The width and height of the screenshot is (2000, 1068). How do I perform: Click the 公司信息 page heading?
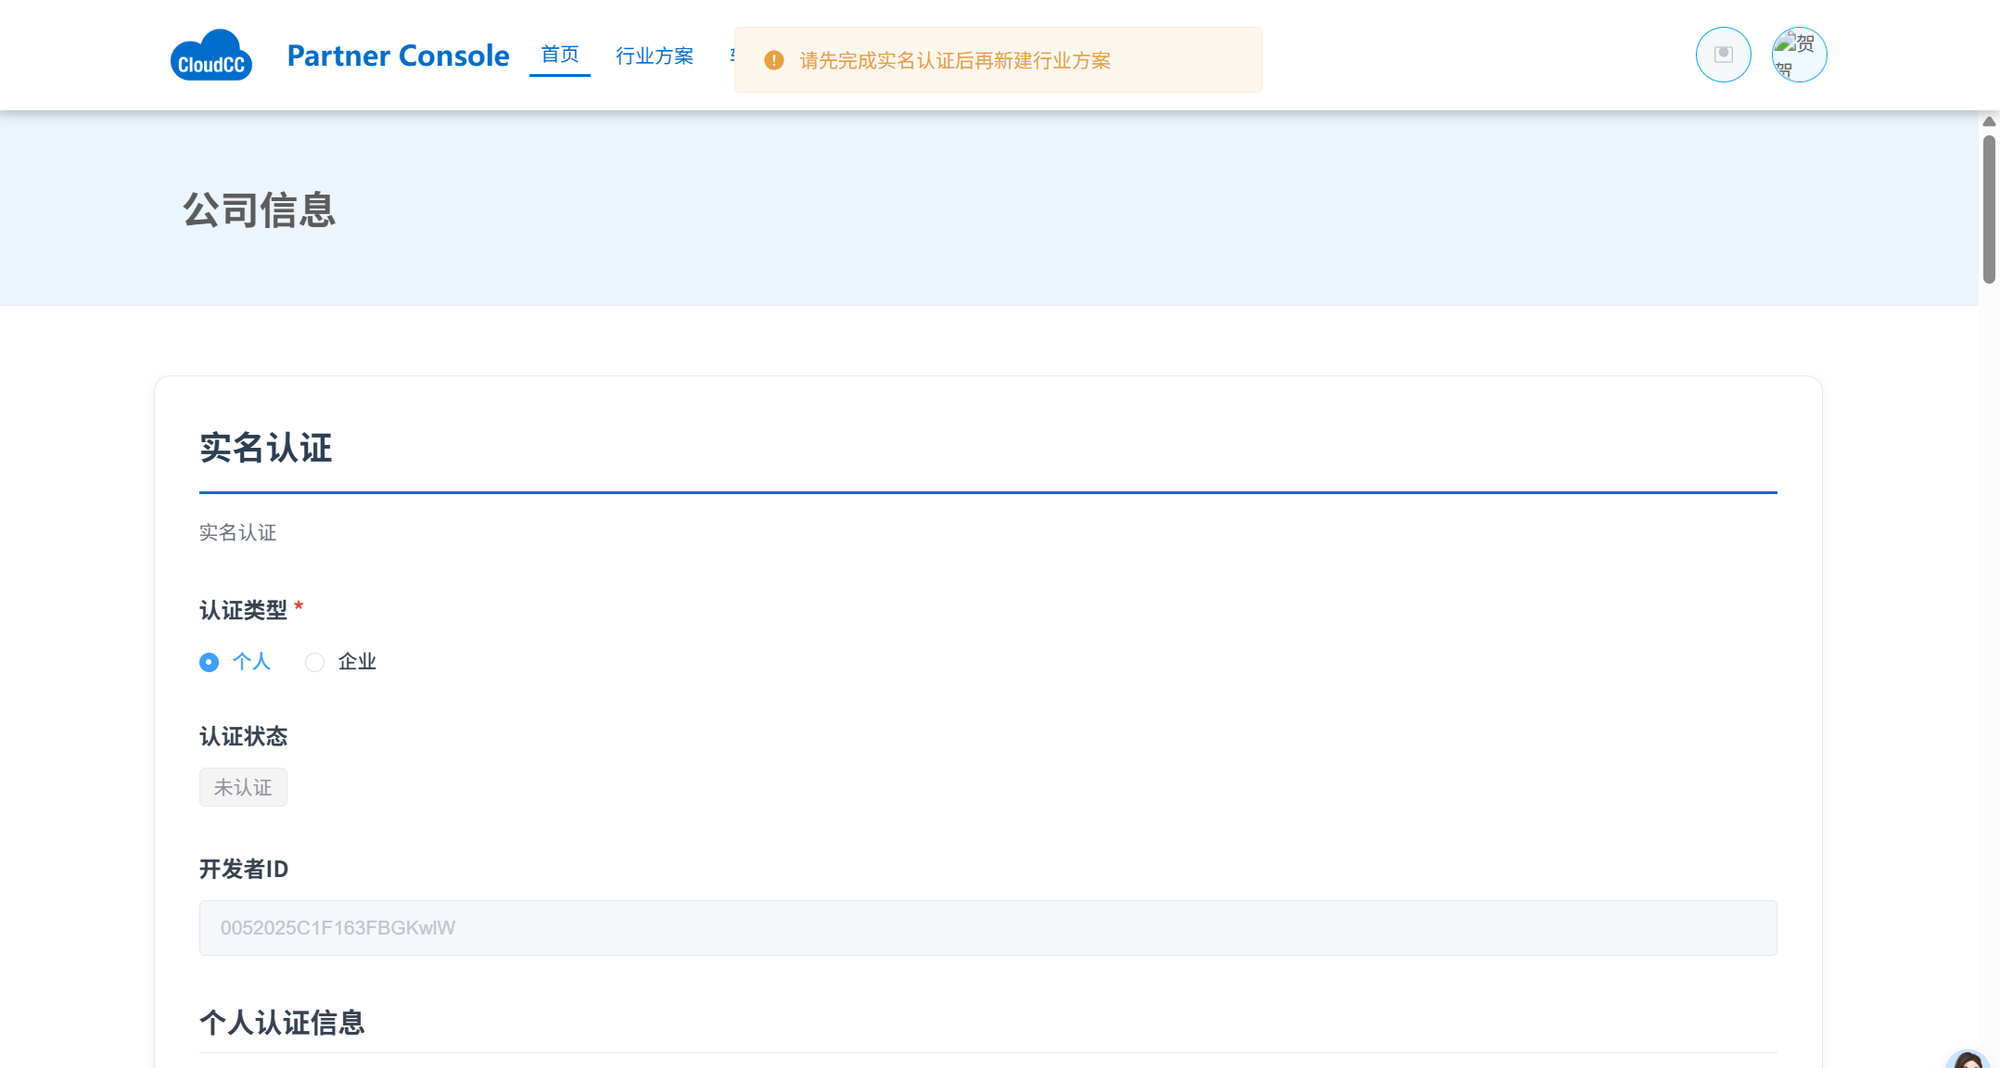(259, 210)
